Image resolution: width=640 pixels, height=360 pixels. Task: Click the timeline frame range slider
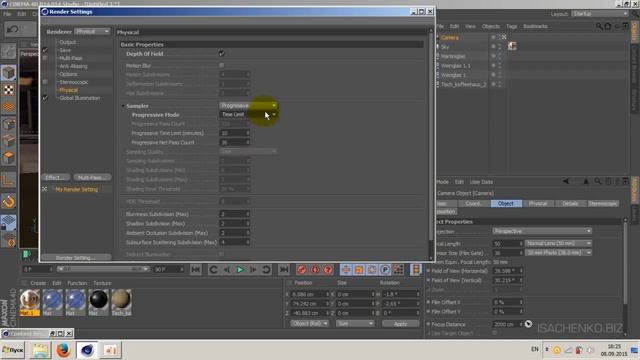point(103,269)
